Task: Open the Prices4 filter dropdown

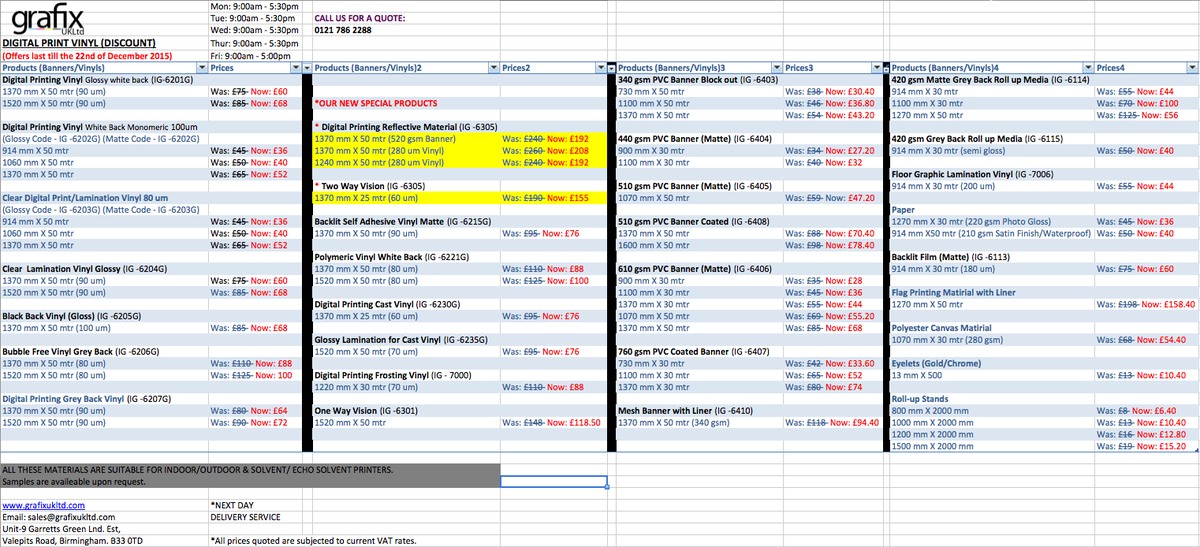Action: [1192, 68]
